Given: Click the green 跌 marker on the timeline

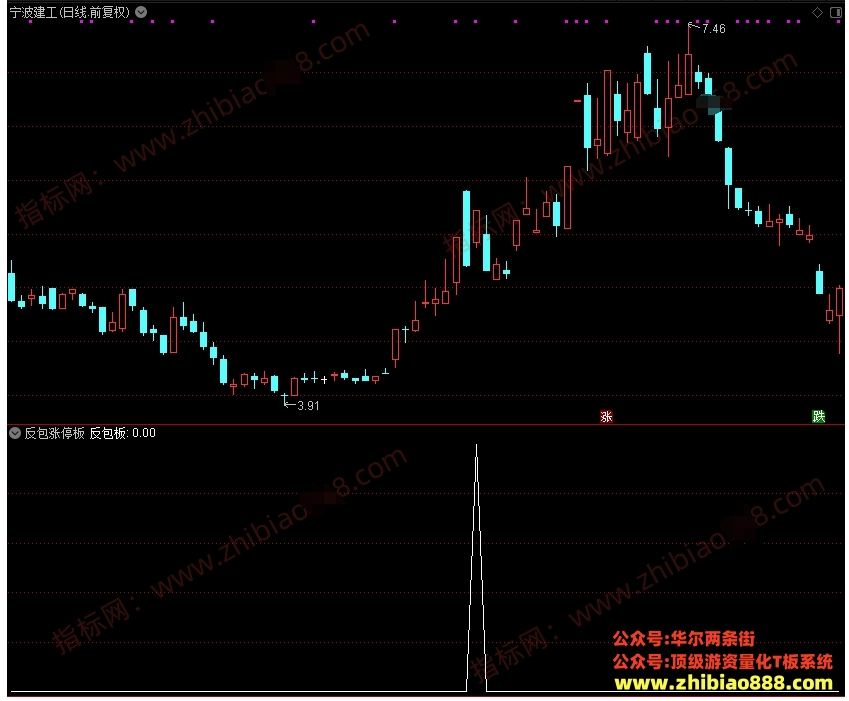Looking at the screenshot, I should tap(818, 416).
